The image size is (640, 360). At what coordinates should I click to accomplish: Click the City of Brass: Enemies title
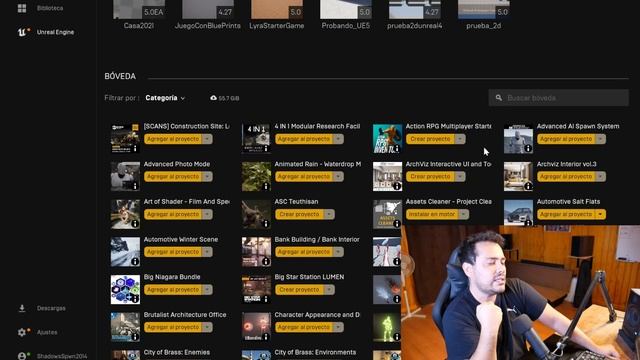pyautogui.click(x=177, y=352)
